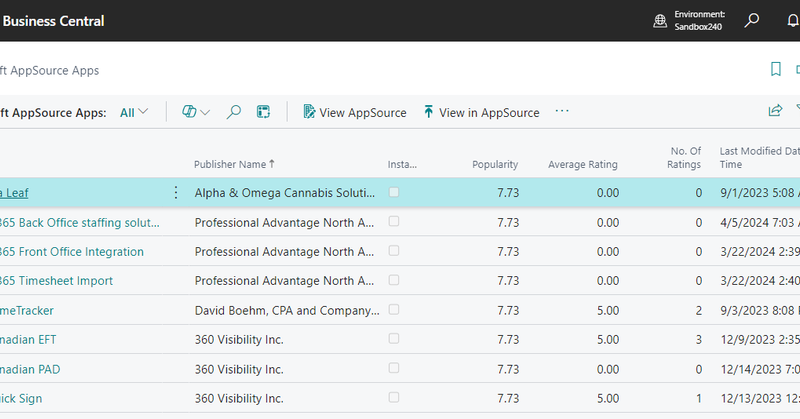Image resolution: width=800 pixels, height=419 pixels.
Task: Click View AppSource action
Action: [x=355, y=112]
